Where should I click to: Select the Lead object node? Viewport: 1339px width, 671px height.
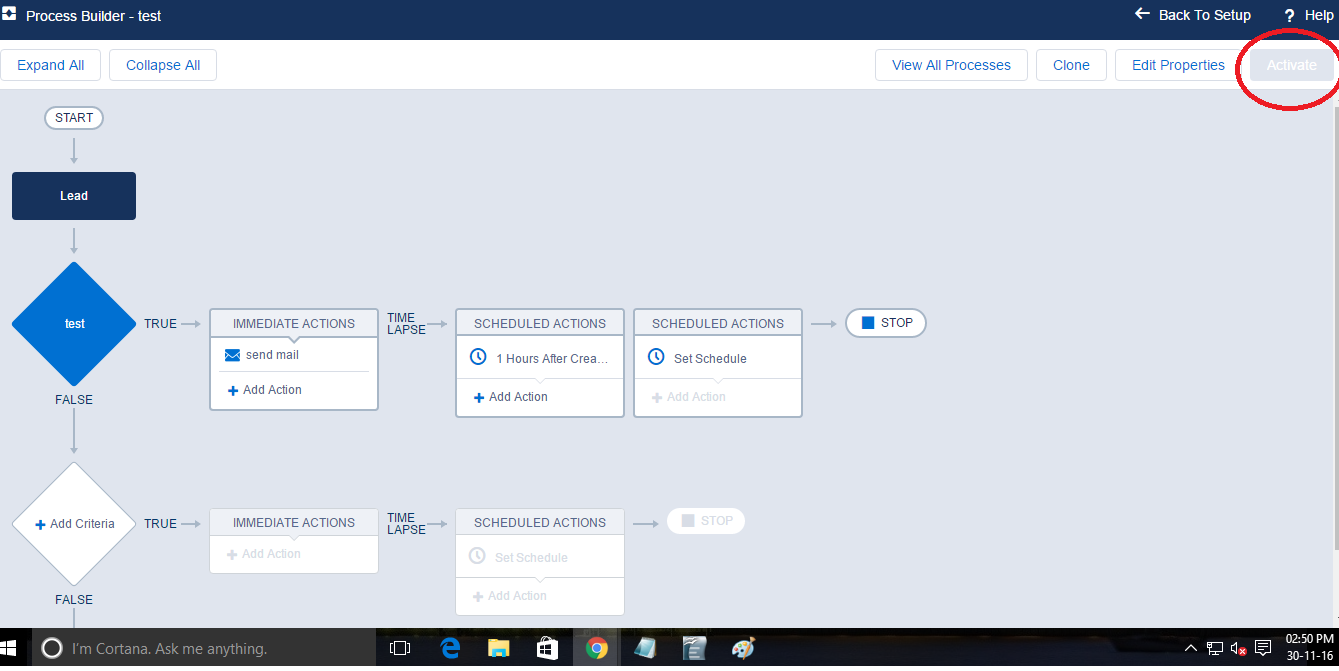[74, 196]
